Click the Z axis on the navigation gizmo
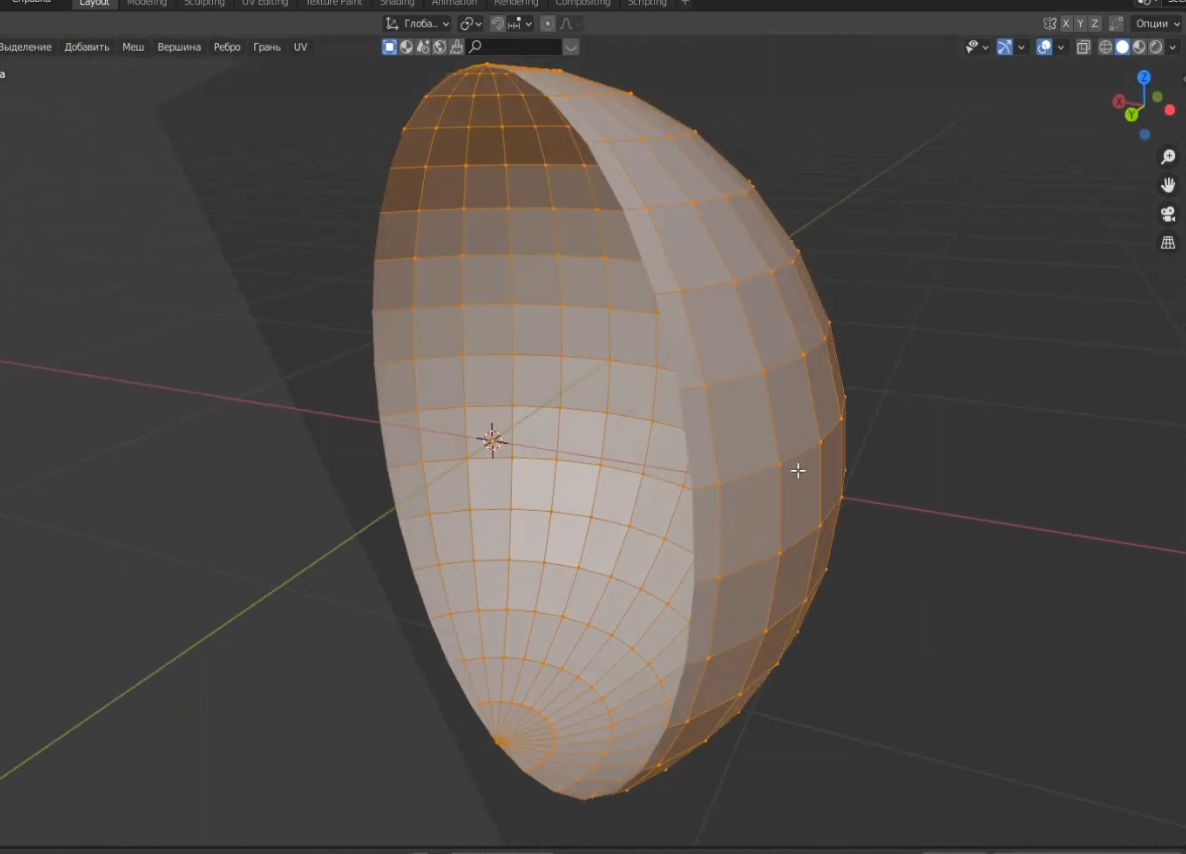This screenshot has width=1186, height=854. pos(1143,76)
